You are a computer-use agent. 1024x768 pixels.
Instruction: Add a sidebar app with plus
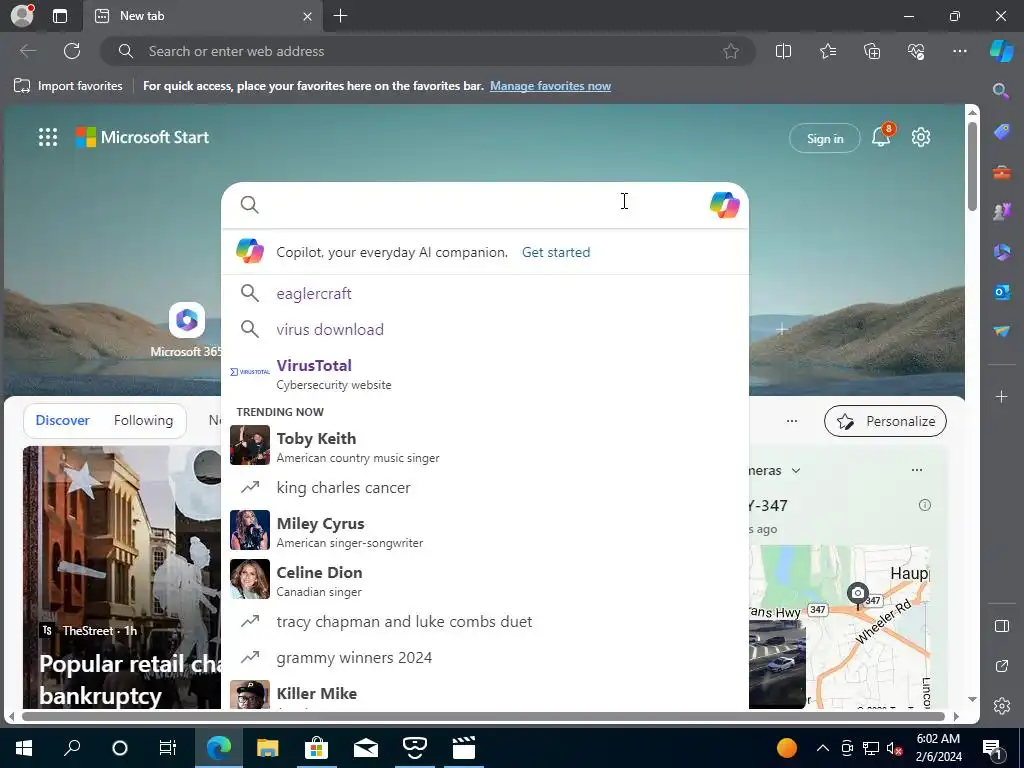(1001, 396)
